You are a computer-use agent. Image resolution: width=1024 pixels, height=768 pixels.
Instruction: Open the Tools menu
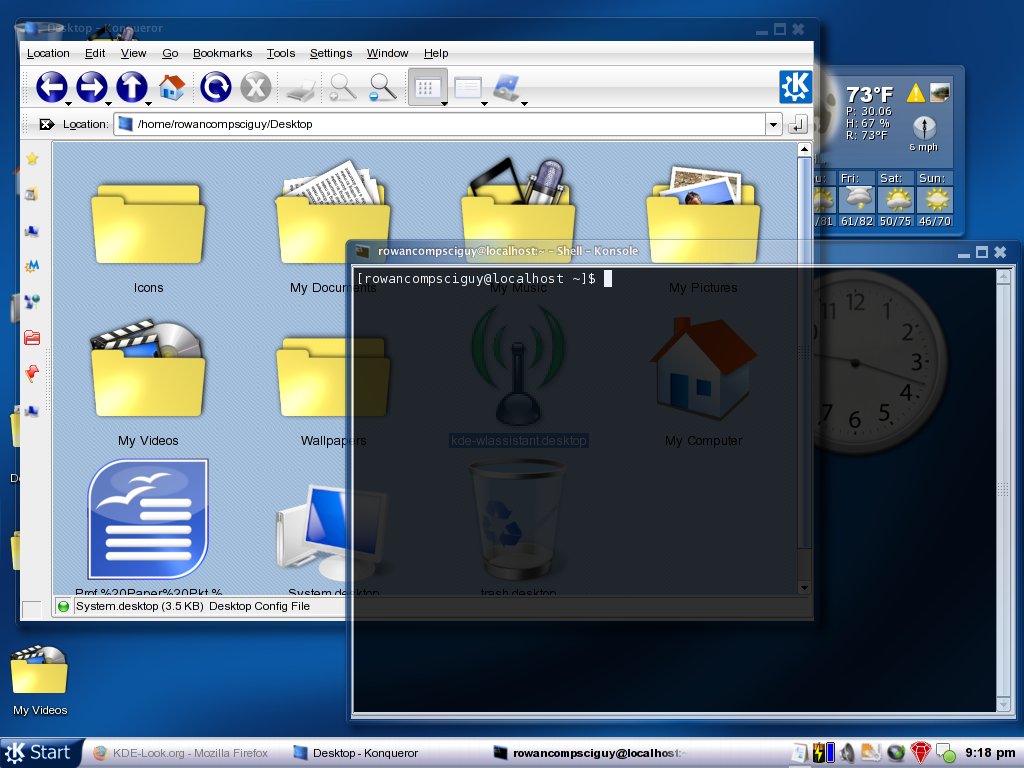pyautogui.click(x=281, y=54)
